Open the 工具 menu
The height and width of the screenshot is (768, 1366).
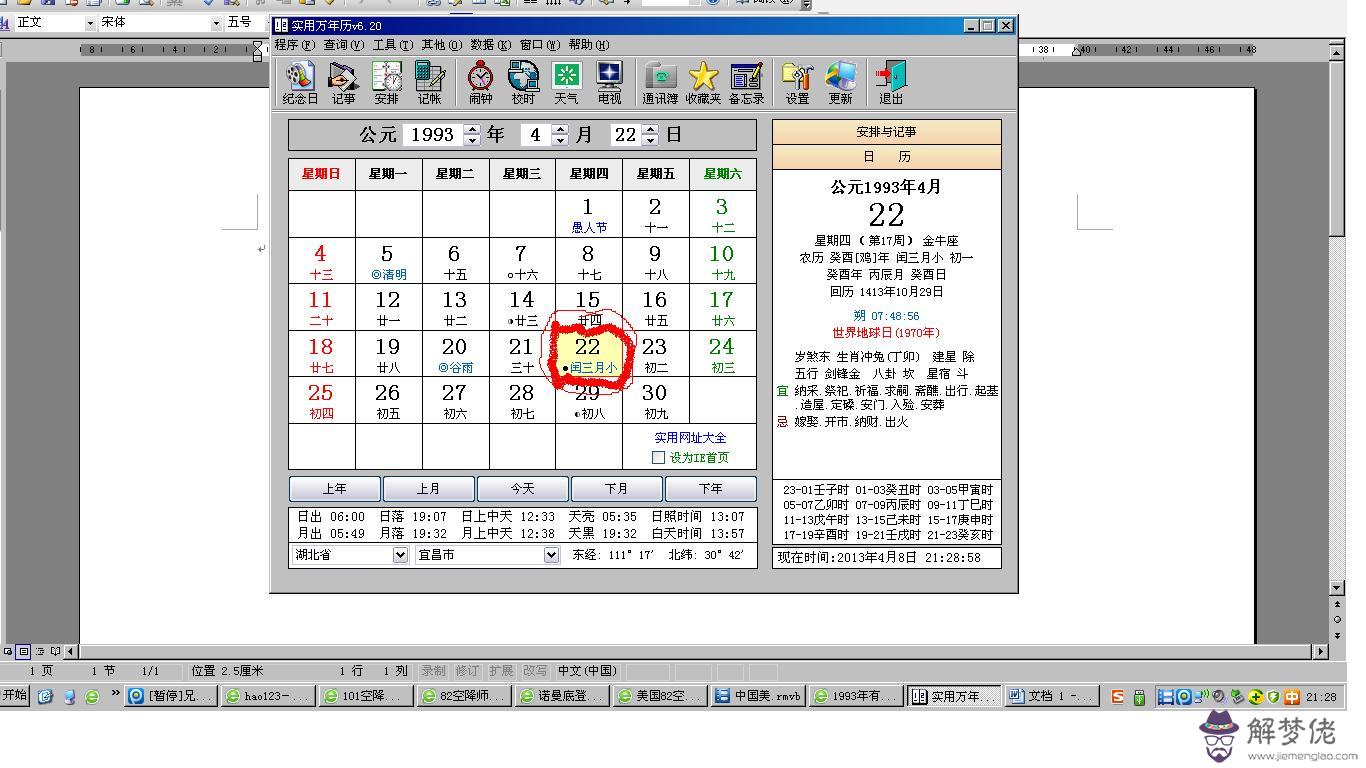pos(392,44)
